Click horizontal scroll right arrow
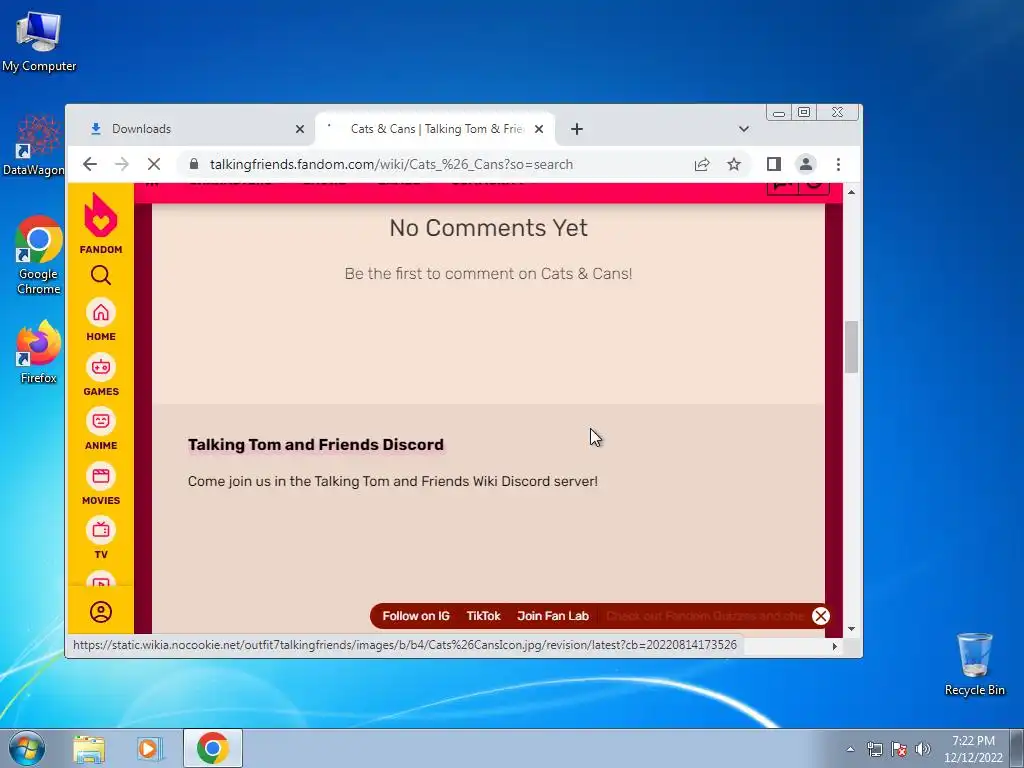Screen dimensions: 1024x768 click(x=835, y=646)
